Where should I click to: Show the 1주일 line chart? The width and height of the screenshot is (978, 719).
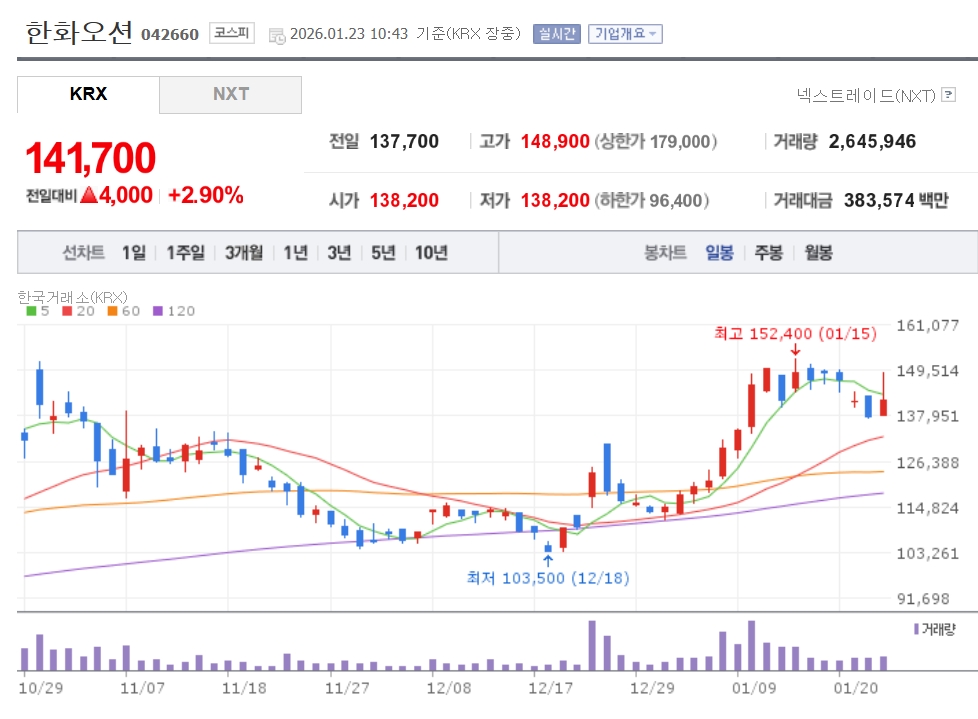pos(185,252)
